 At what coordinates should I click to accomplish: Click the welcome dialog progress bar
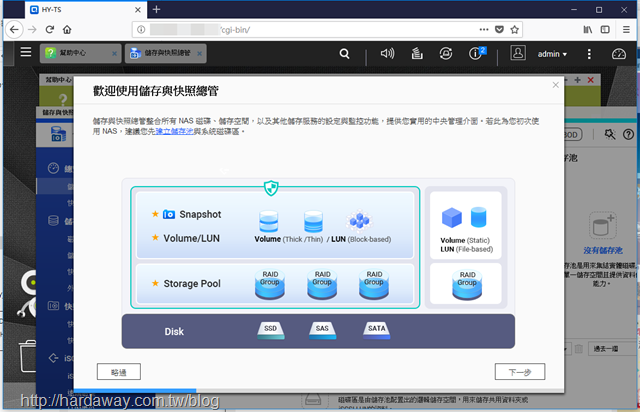[x=319, y=391]
